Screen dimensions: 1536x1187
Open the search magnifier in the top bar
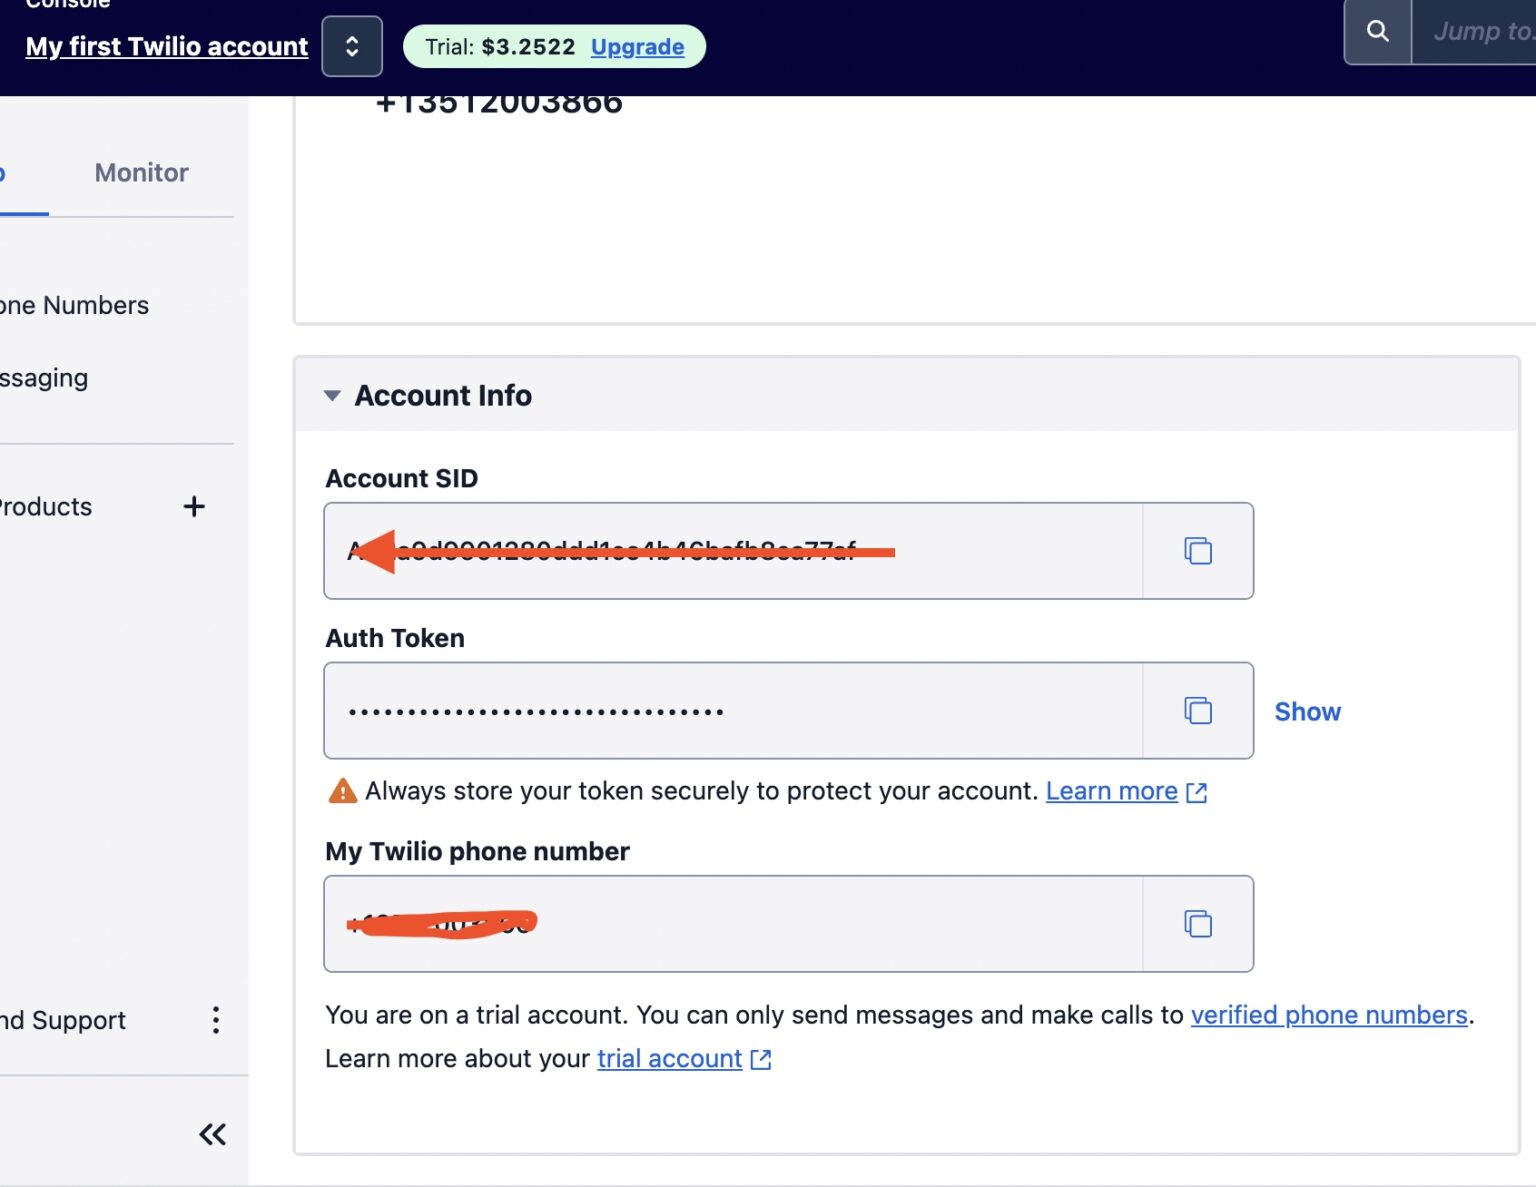[1377, 31]
